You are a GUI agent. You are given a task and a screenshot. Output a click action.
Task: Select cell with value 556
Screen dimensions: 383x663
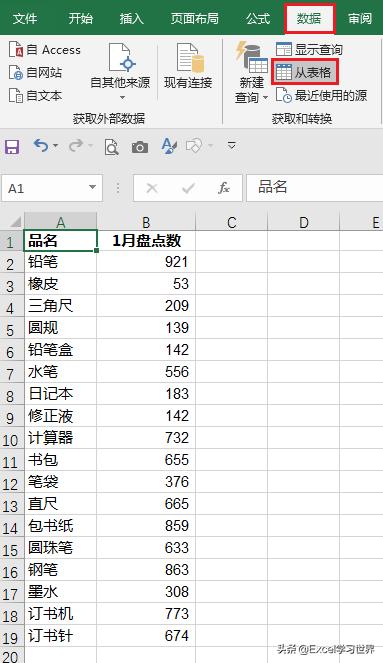146,372
